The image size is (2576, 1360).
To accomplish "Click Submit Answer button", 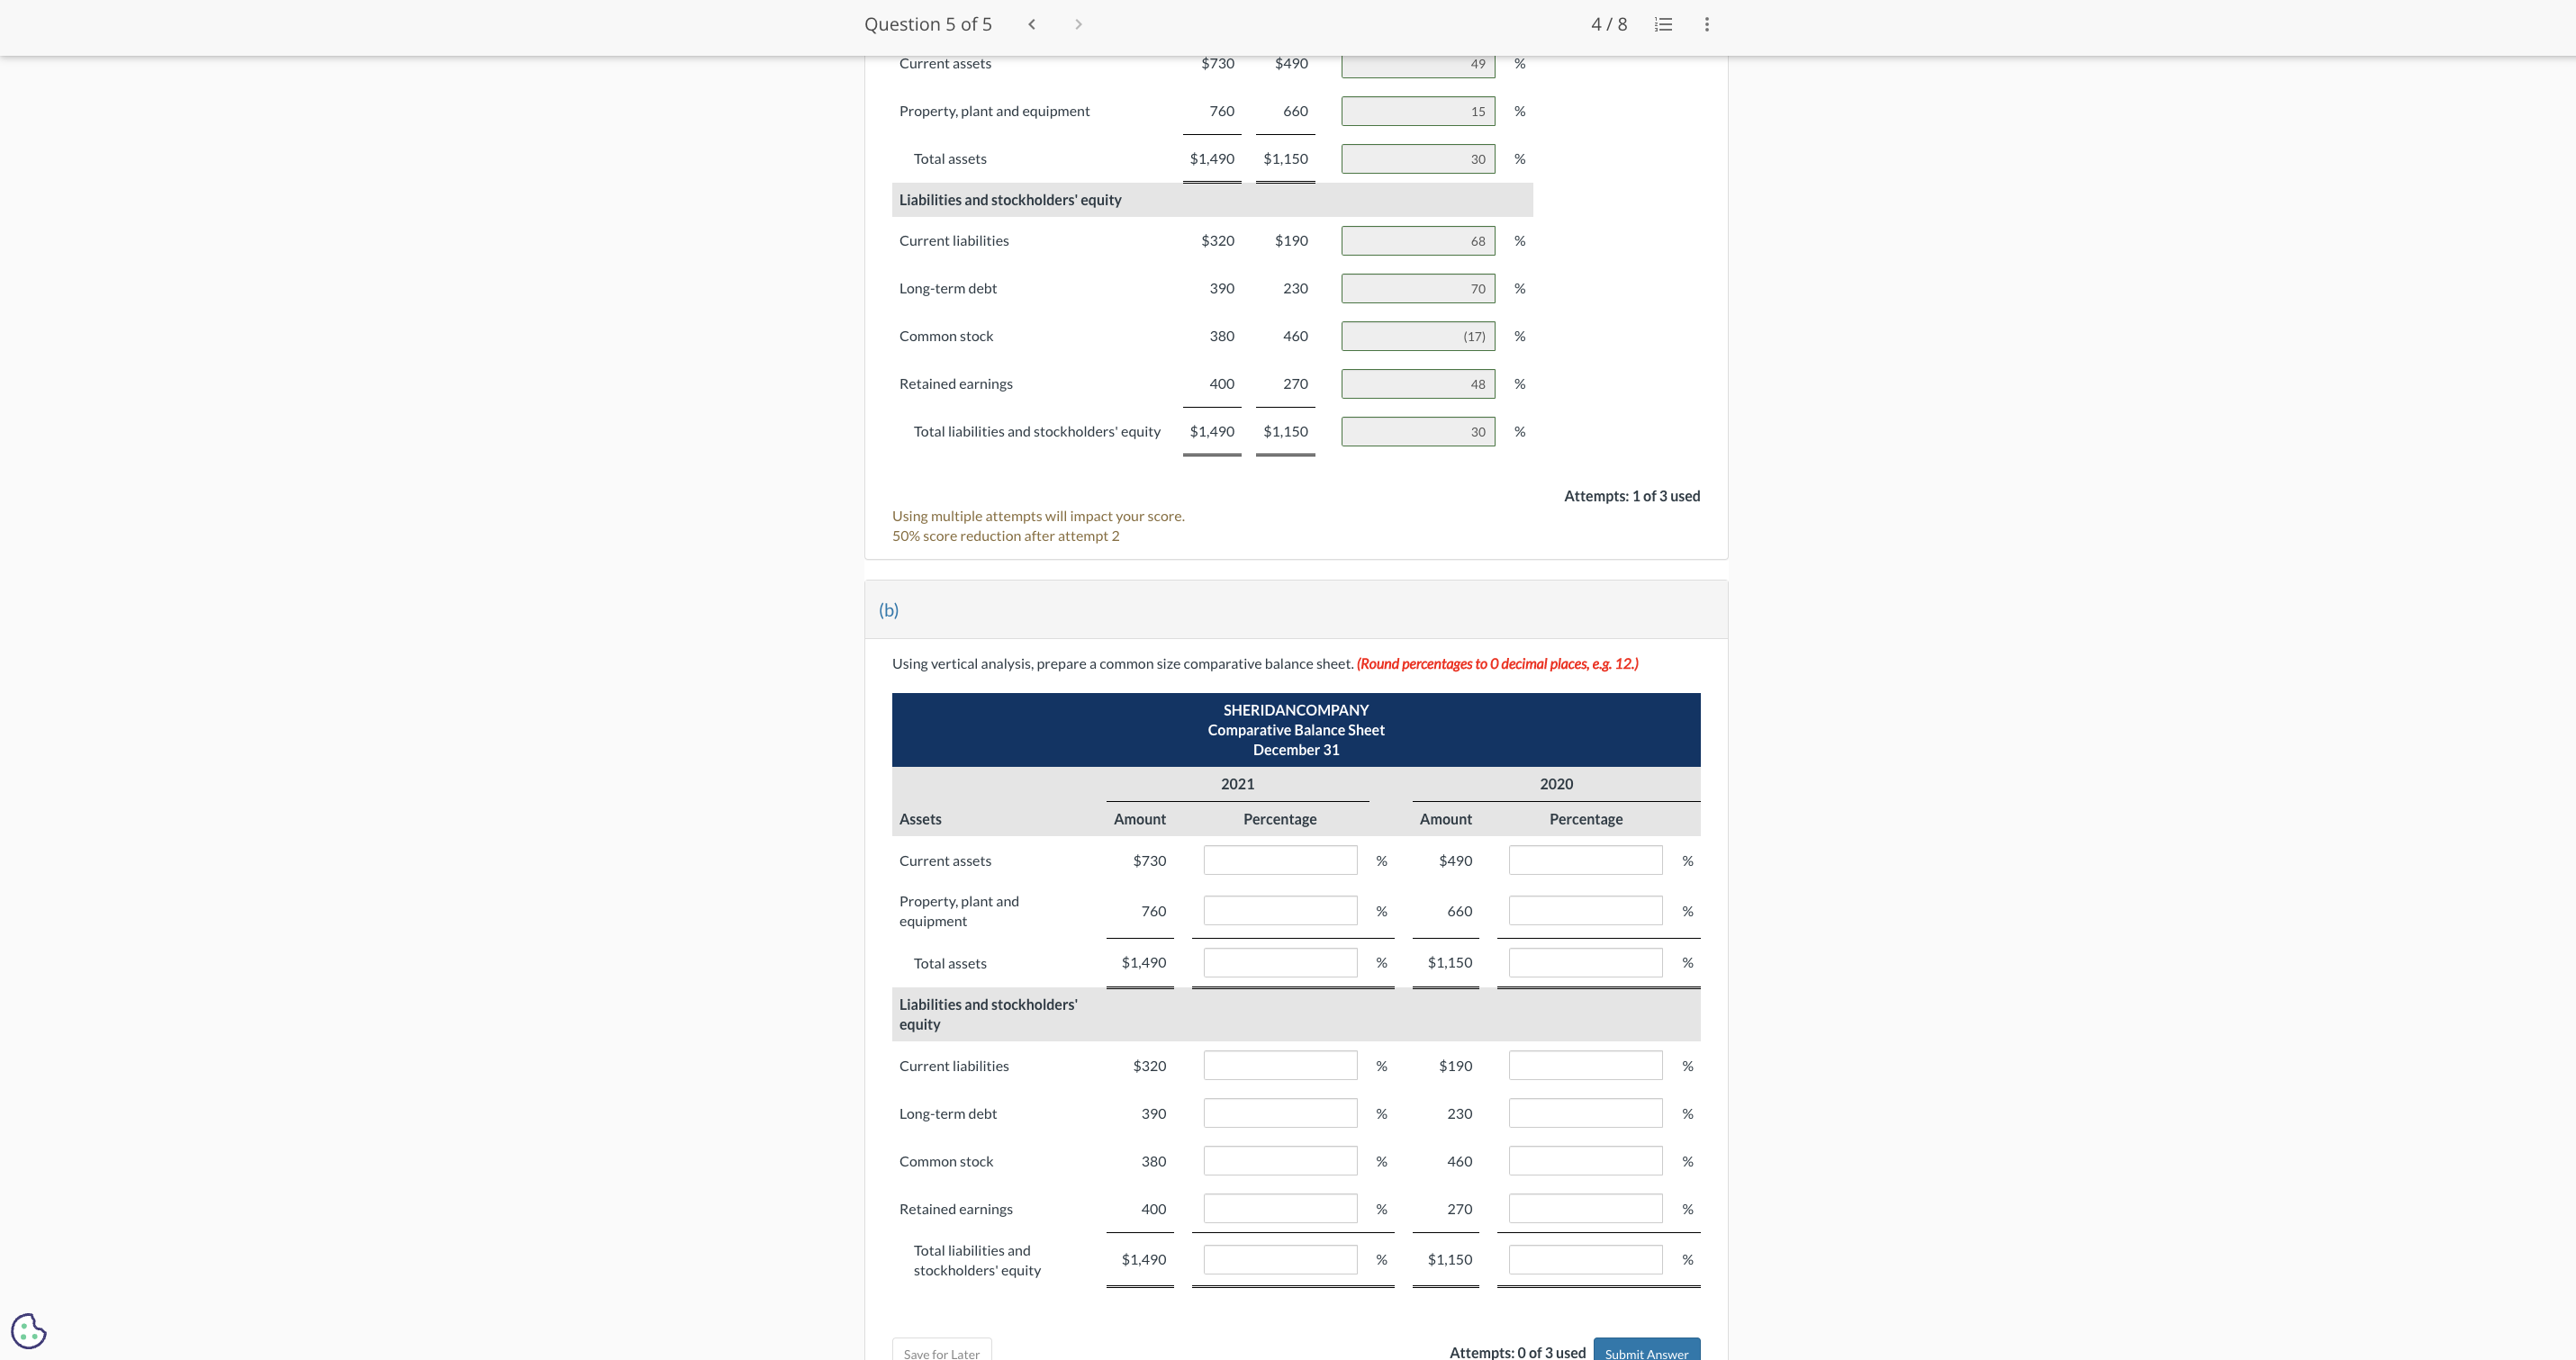I will coord(1645,1351).
